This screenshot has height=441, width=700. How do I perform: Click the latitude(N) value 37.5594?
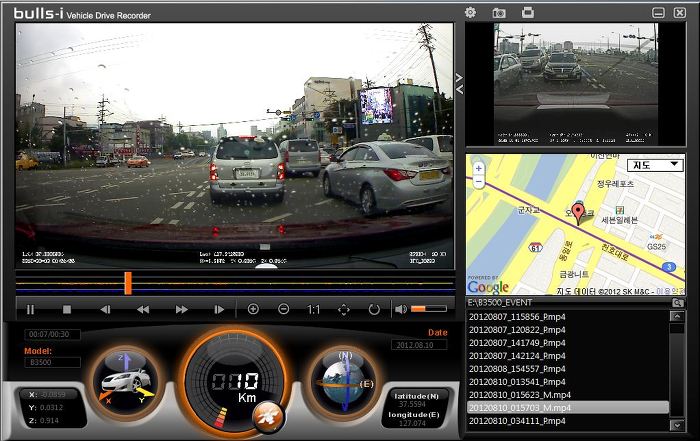412,404
